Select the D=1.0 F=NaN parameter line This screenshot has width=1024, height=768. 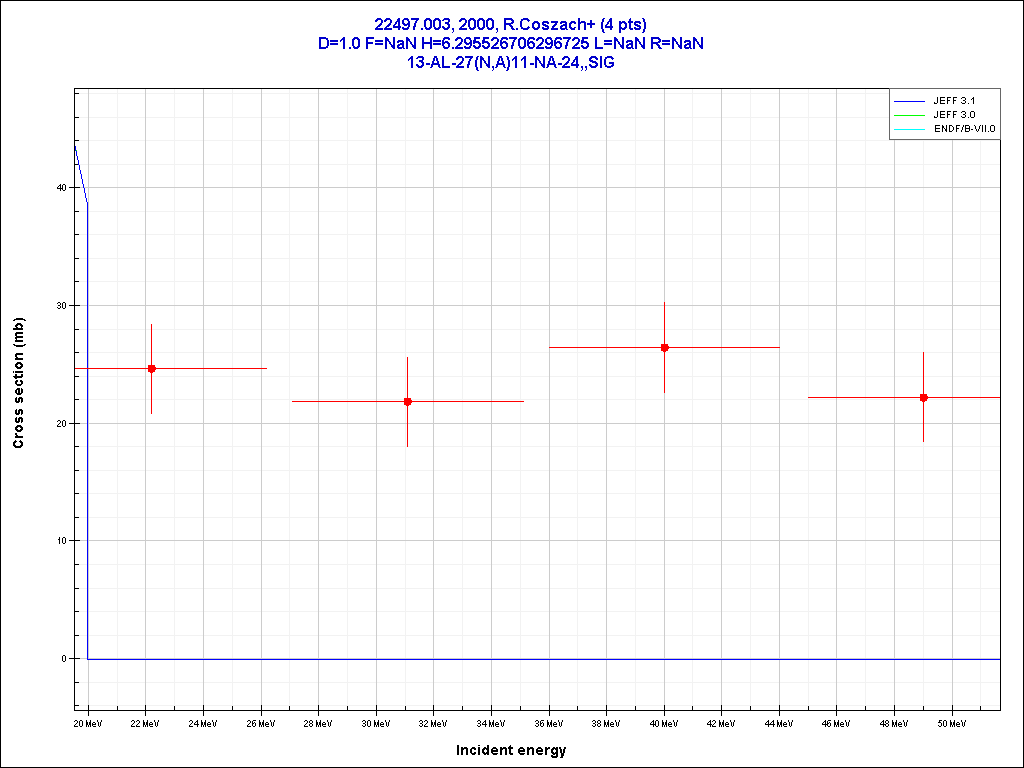[510, 43]
